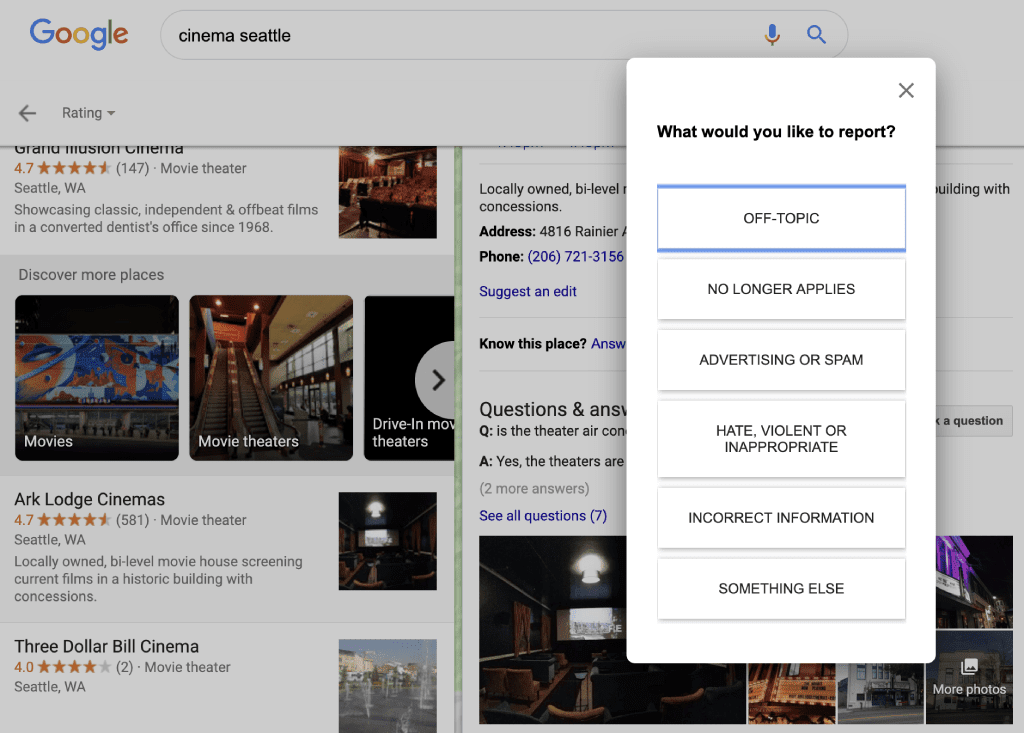Click the Ask a question button

[x=972, y=421]
